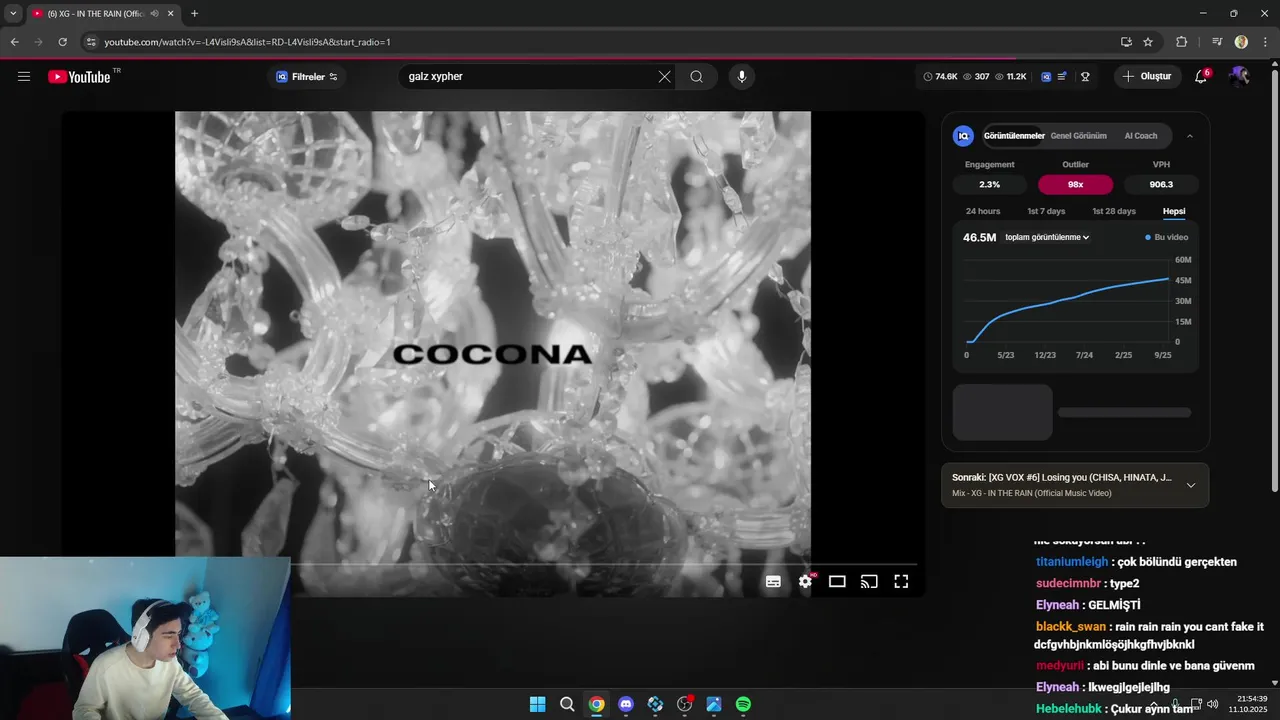Open the YouTube hamburger guide menu
Image resolution: width=1280 pixels, height=720 pixels.
(24, 76)
